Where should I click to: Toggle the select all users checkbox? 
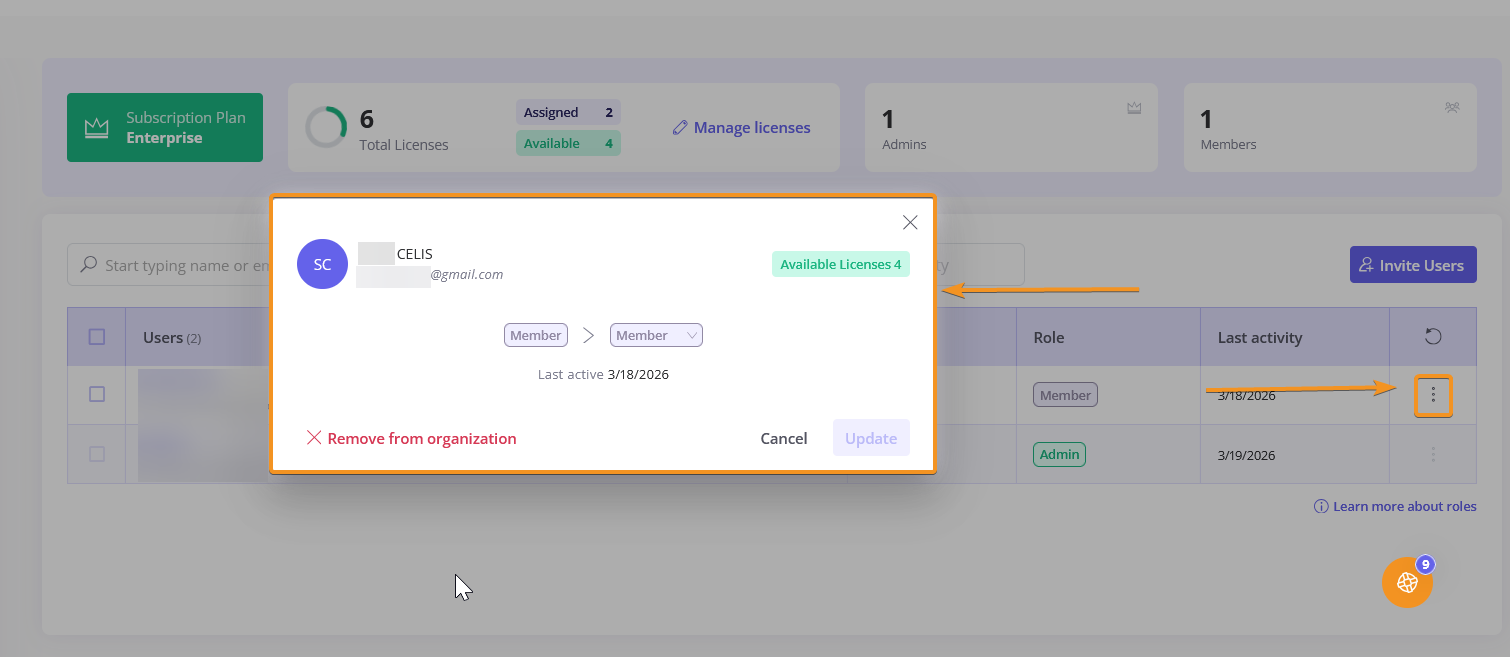click(x=97, y=337)
